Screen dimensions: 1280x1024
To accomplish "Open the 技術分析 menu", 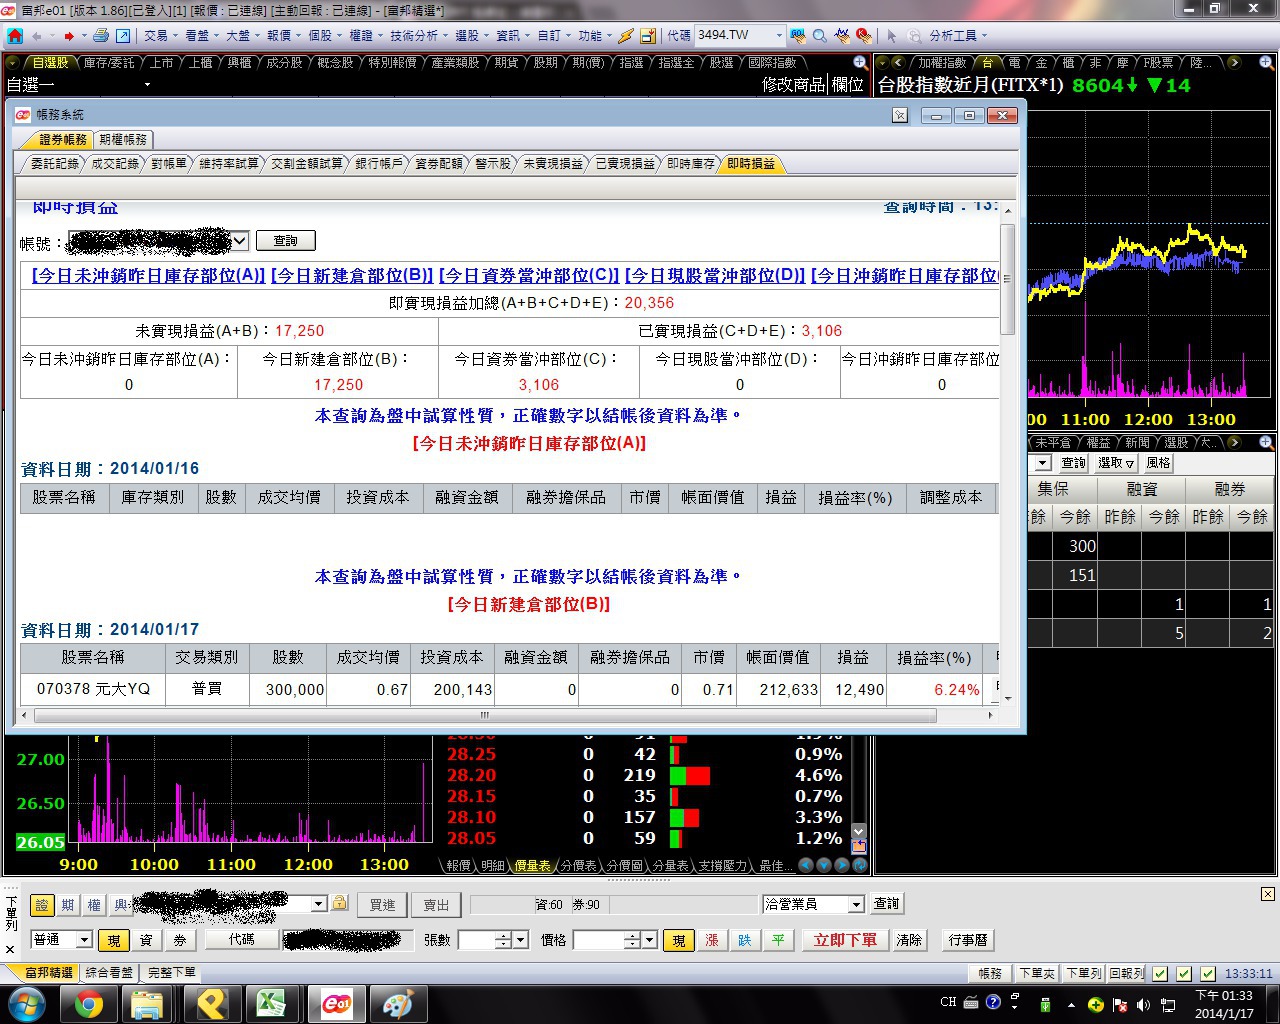I will point(414,35).
